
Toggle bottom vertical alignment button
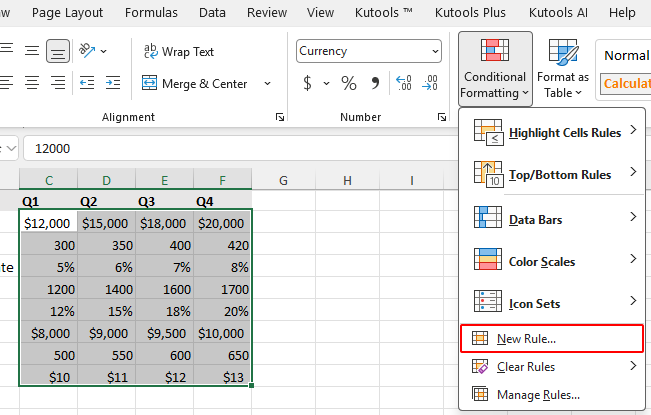click(x=58, y=51)
